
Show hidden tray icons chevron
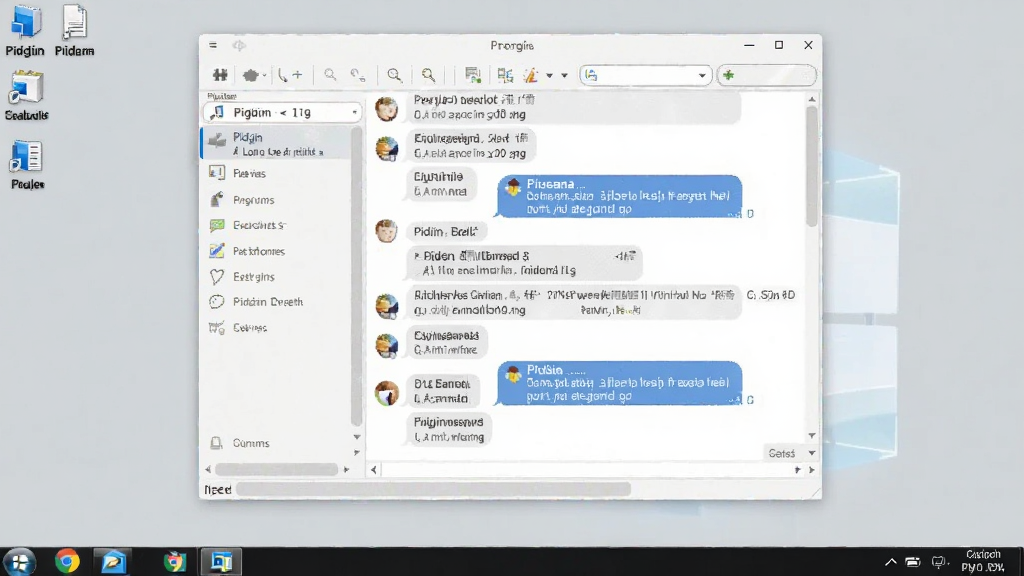point(891,562)
